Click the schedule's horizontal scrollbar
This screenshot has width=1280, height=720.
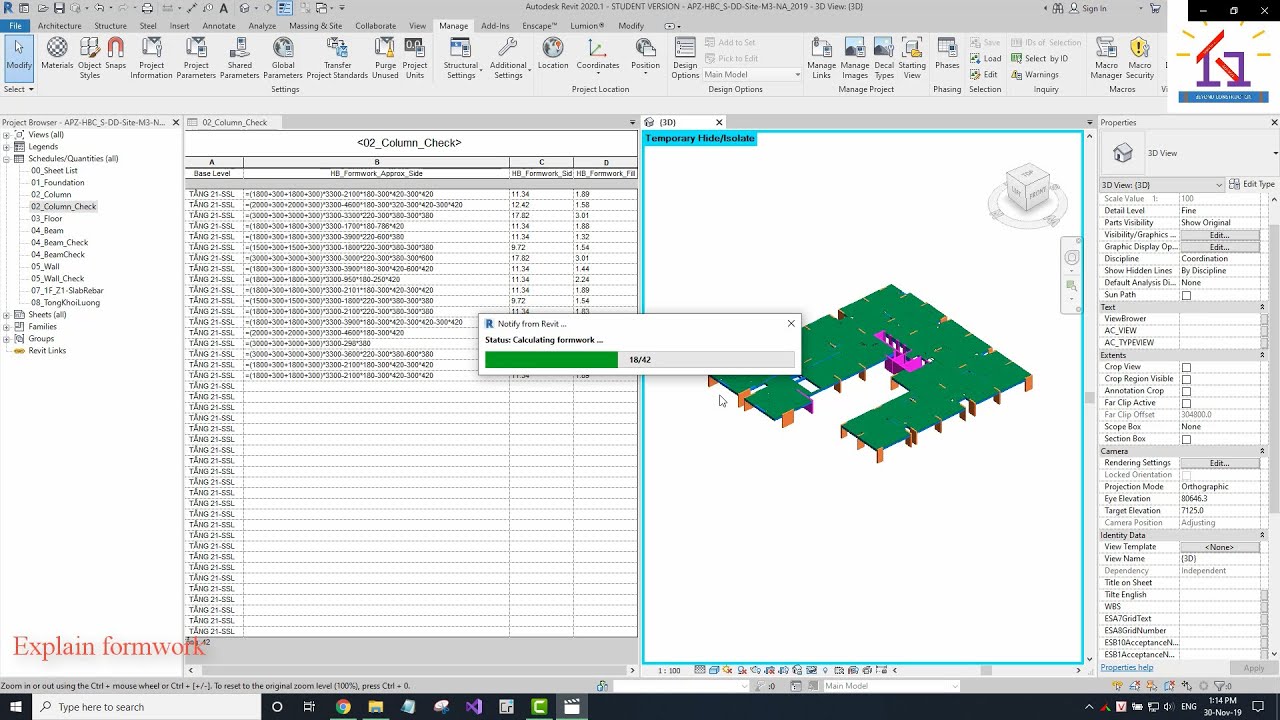coord(410,670)
